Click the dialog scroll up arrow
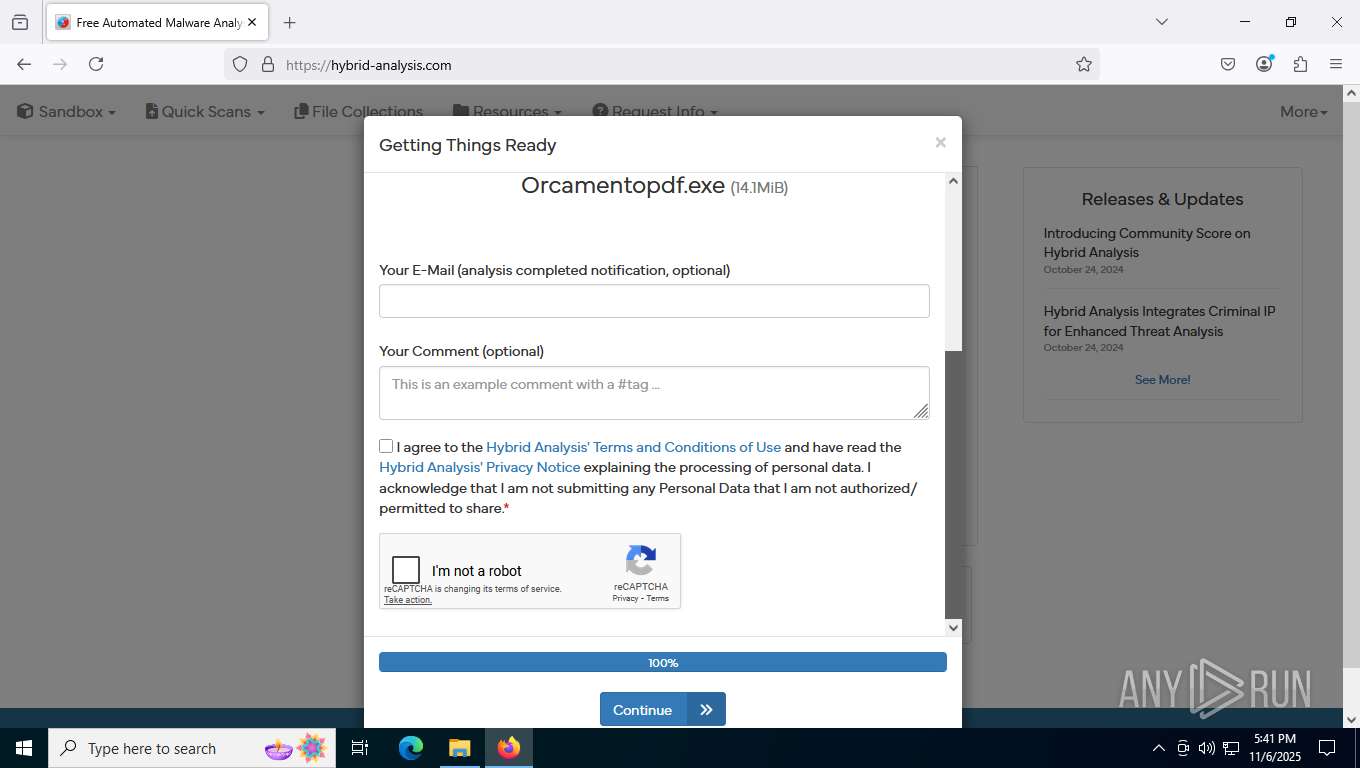This screenshot has height=768, width=1360. (953, 181)
